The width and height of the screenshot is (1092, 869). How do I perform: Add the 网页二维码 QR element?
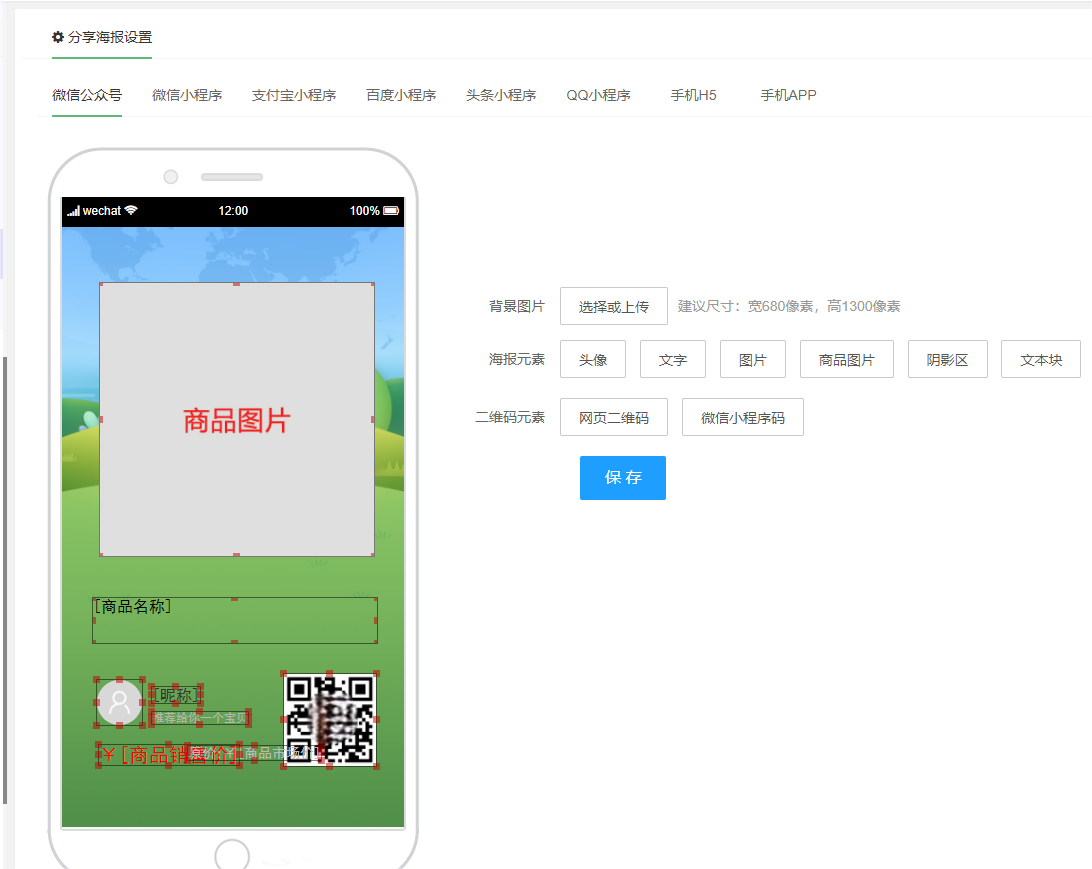614,418
